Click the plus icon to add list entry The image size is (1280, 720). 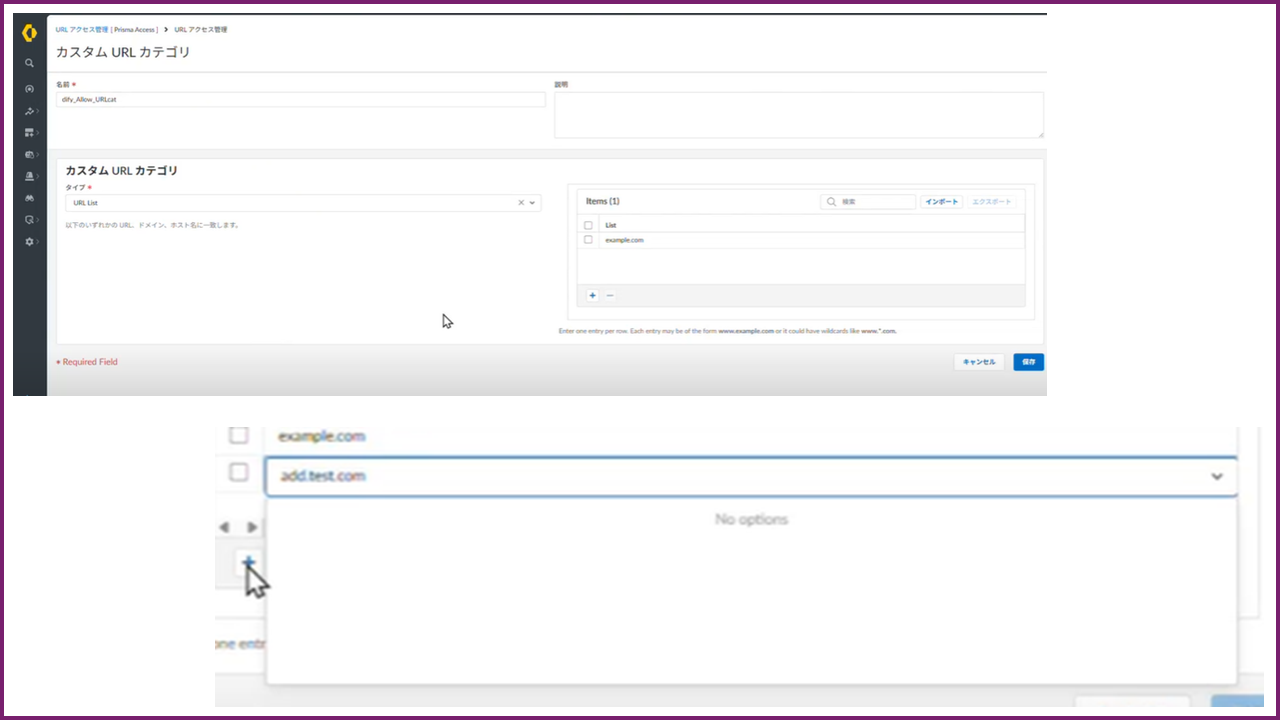pos(592,296)
